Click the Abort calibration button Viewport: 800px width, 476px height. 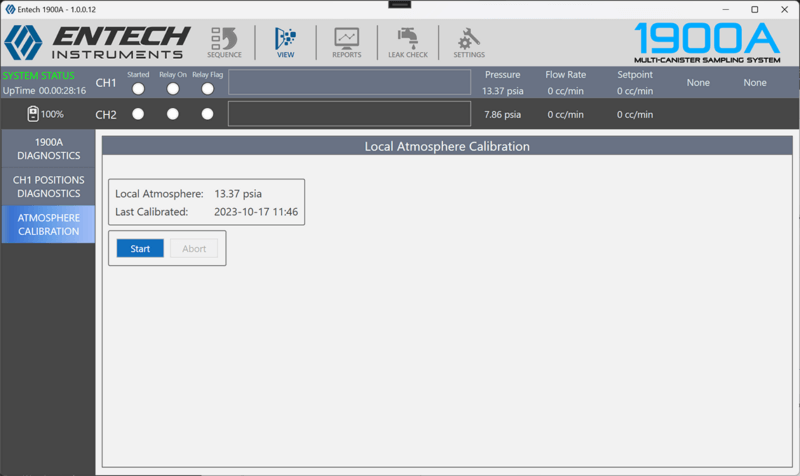(x=194, y=249)
